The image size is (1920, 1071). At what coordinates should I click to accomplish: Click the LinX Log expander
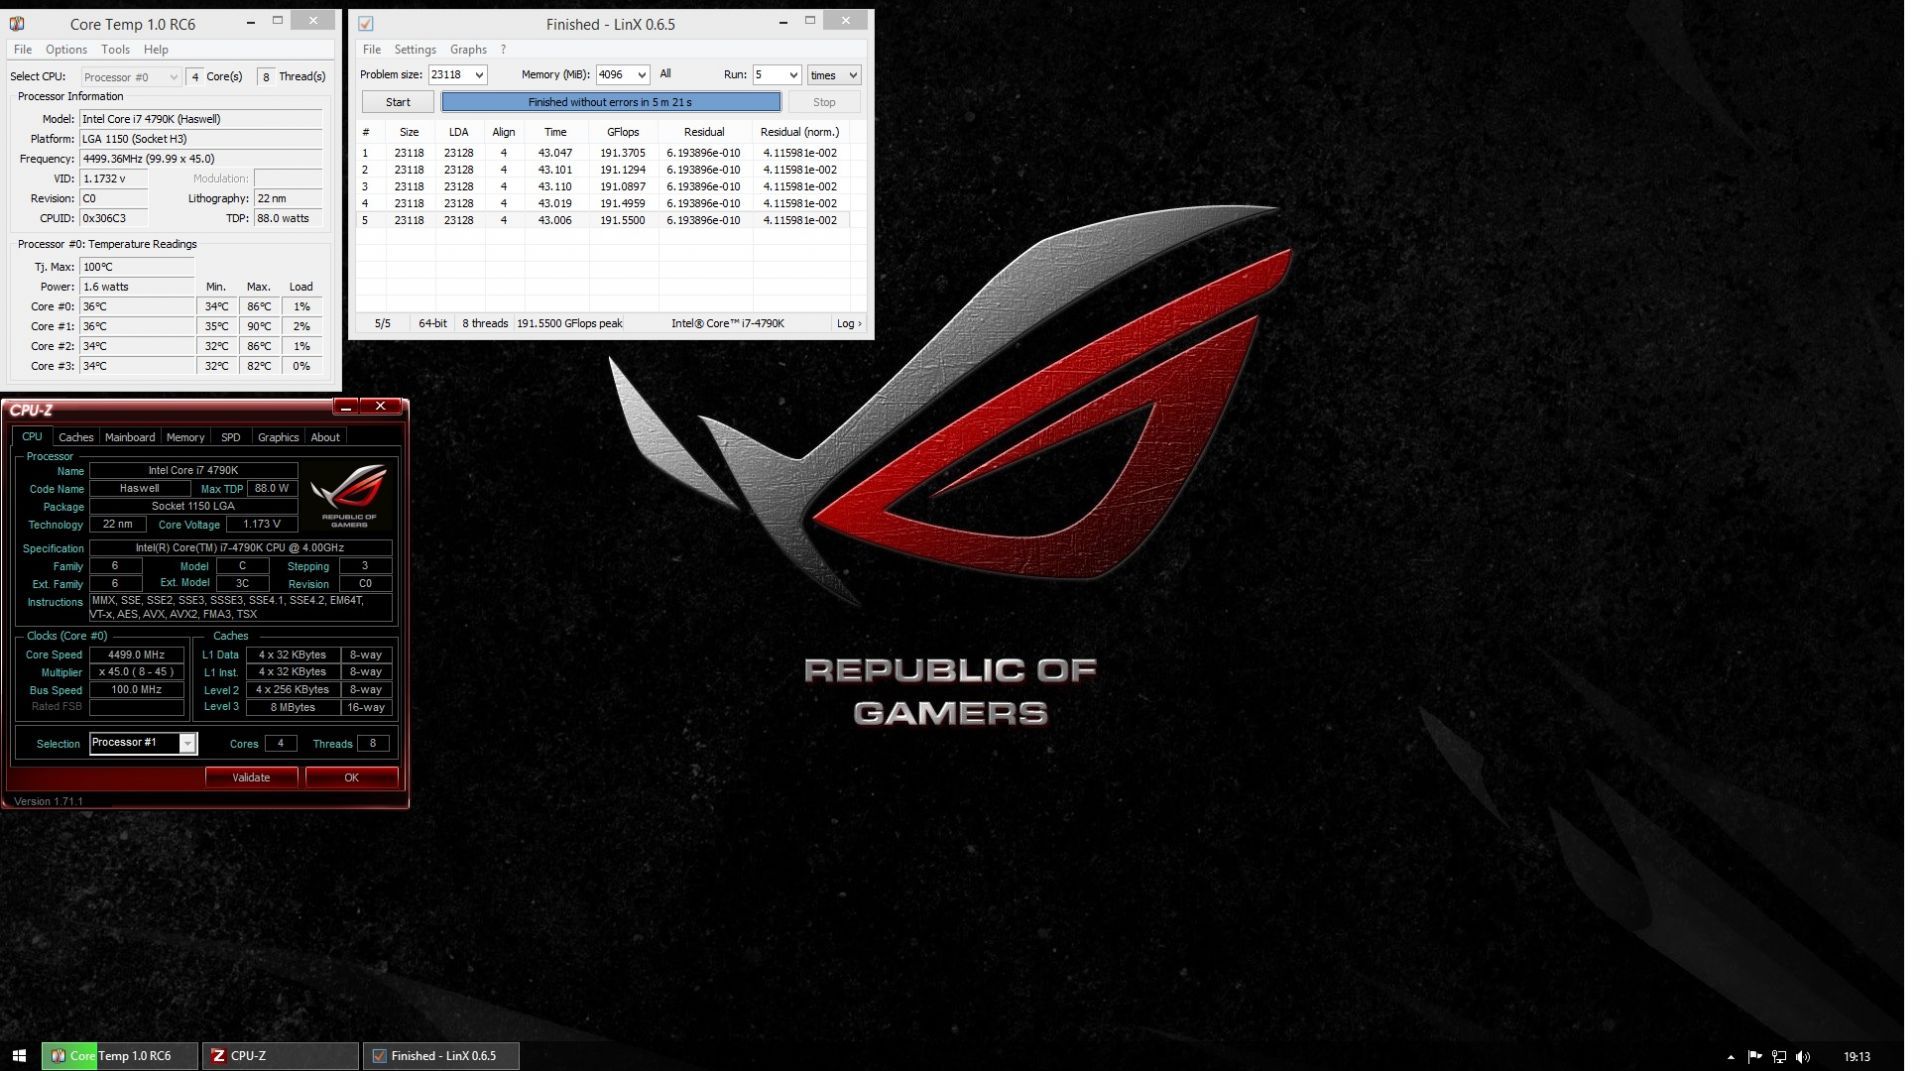(849, 323)
